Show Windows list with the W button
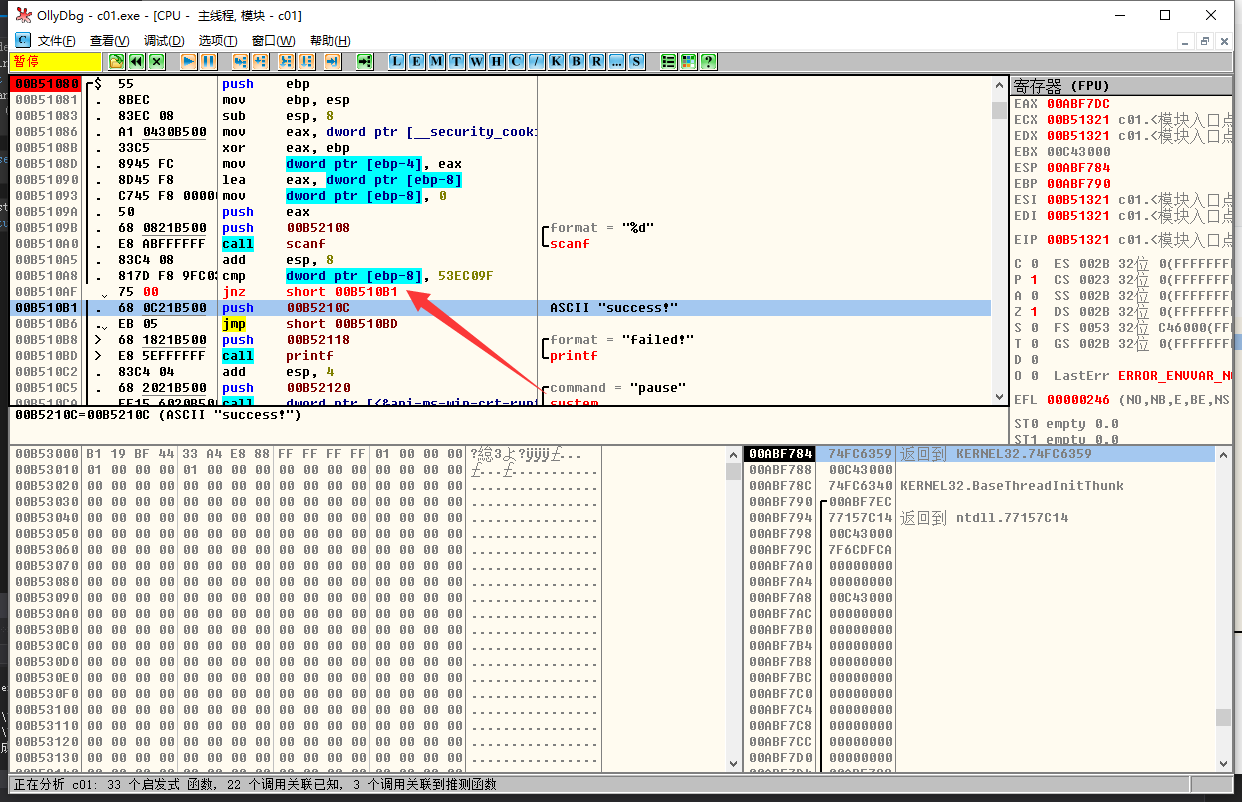 pos(476,61)
